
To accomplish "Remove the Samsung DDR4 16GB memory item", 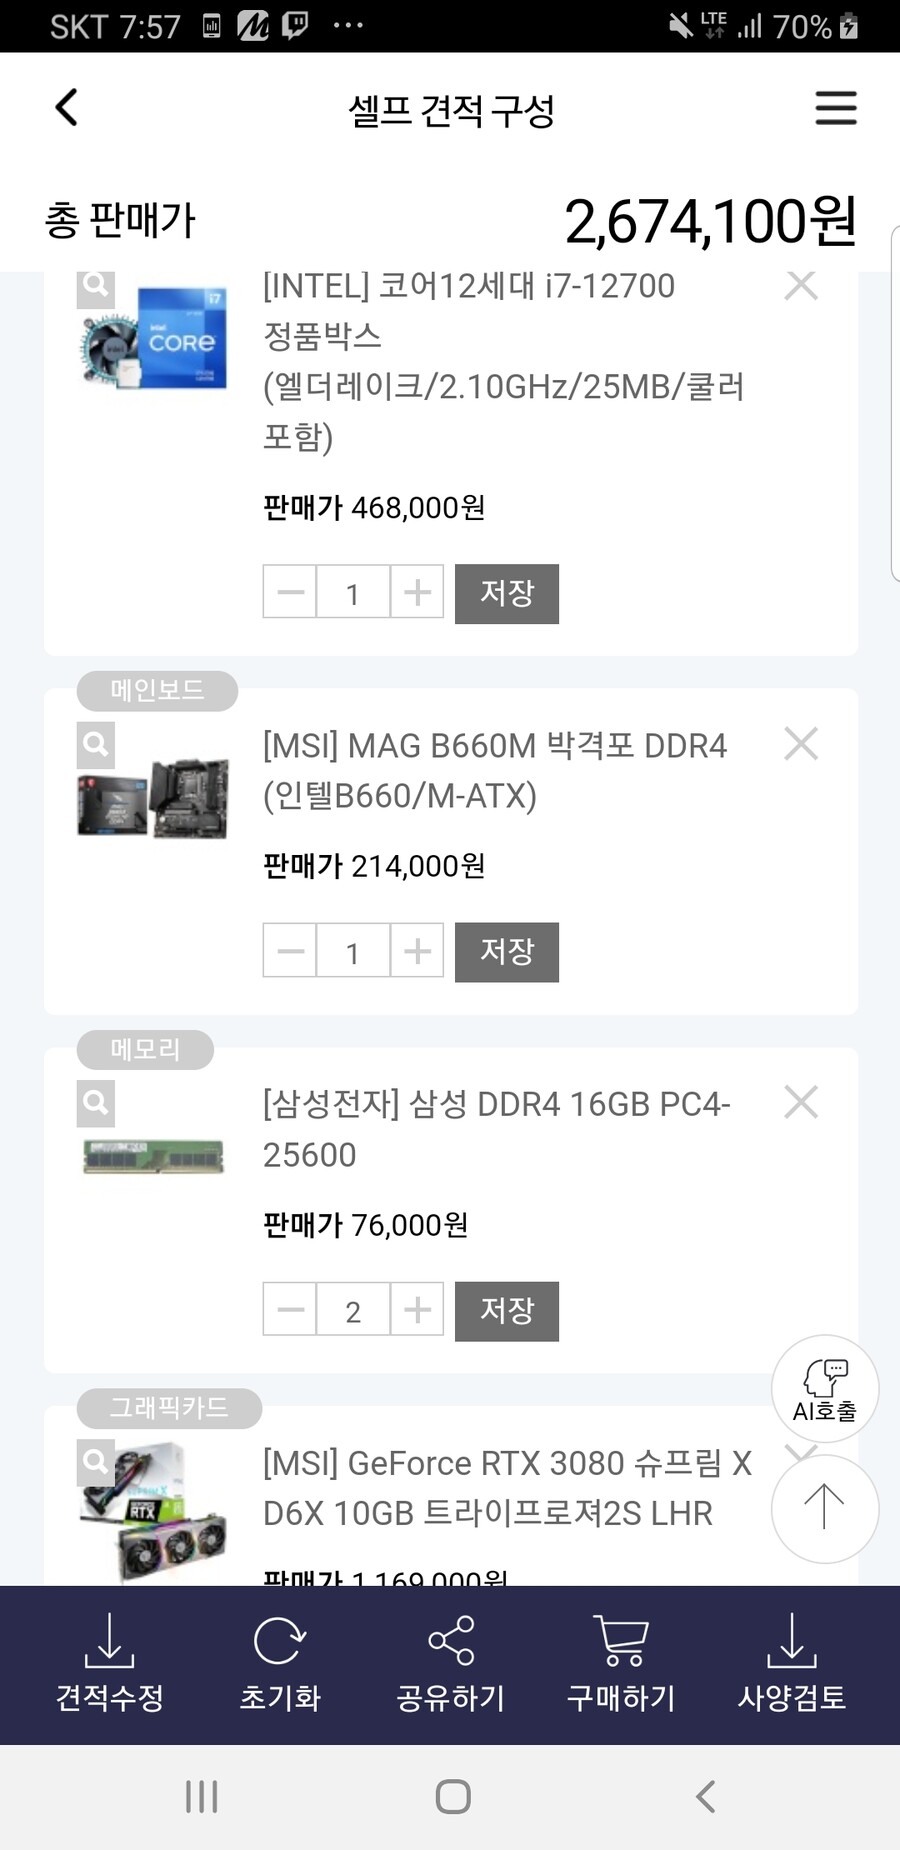I will 801,1102.
